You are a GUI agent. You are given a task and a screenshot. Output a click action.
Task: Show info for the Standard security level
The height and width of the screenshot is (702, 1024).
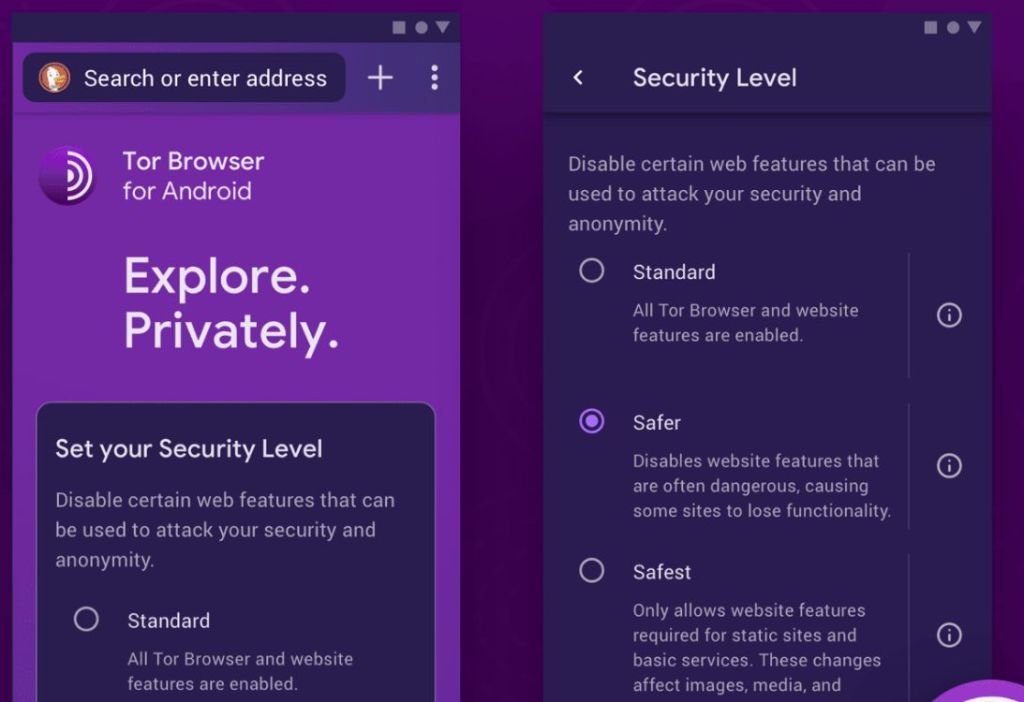click(949, 315)
